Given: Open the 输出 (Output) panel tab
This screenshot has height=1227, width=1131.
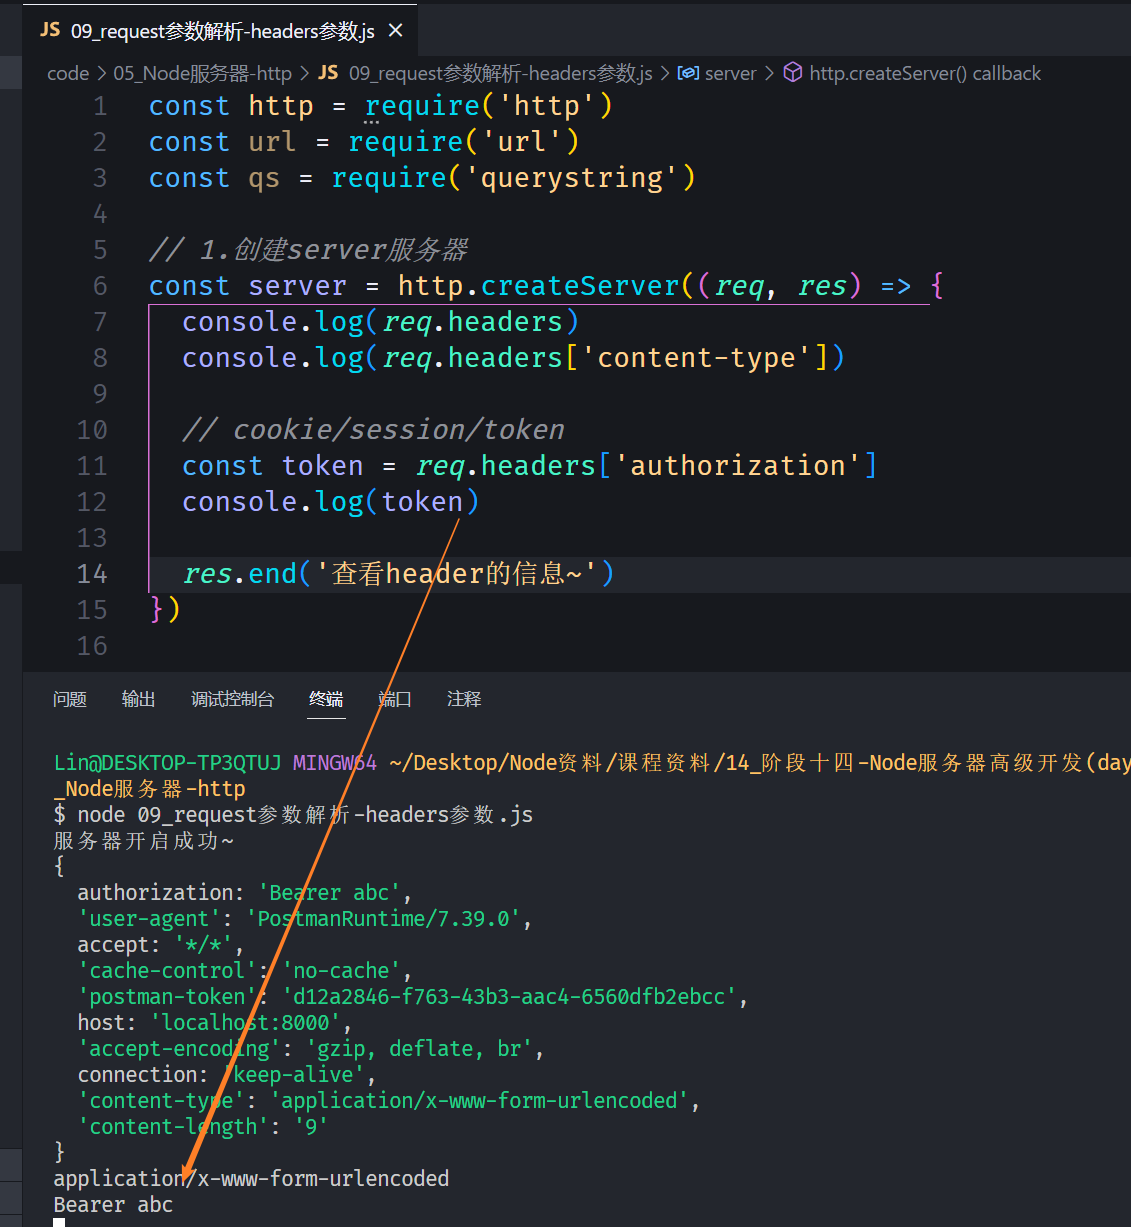Looking at the screenshot, I should click(138, 699).
